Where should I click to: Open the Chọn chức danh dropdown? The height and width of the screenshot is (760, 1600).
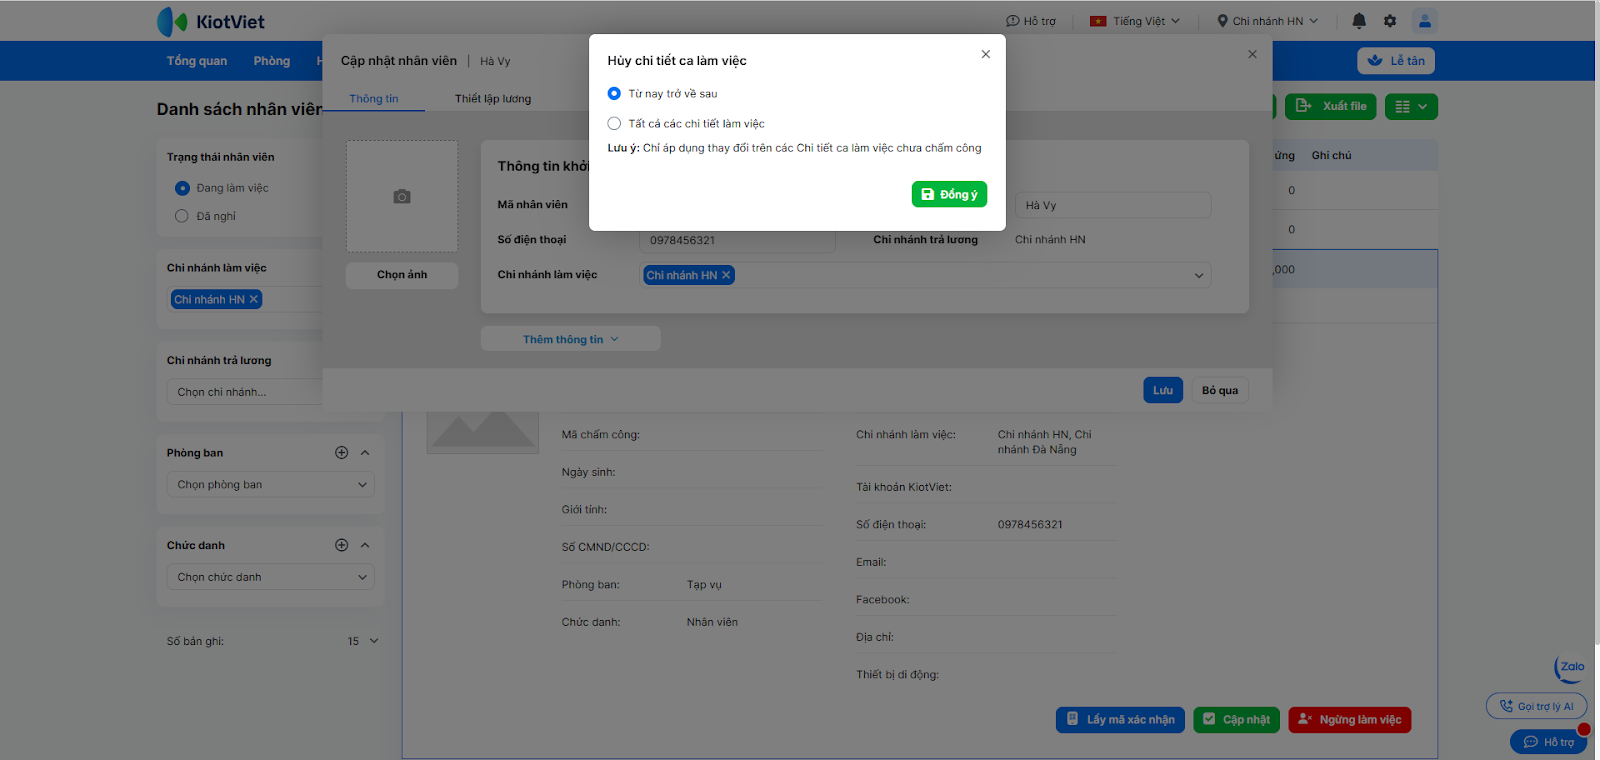tap(271, 577)
